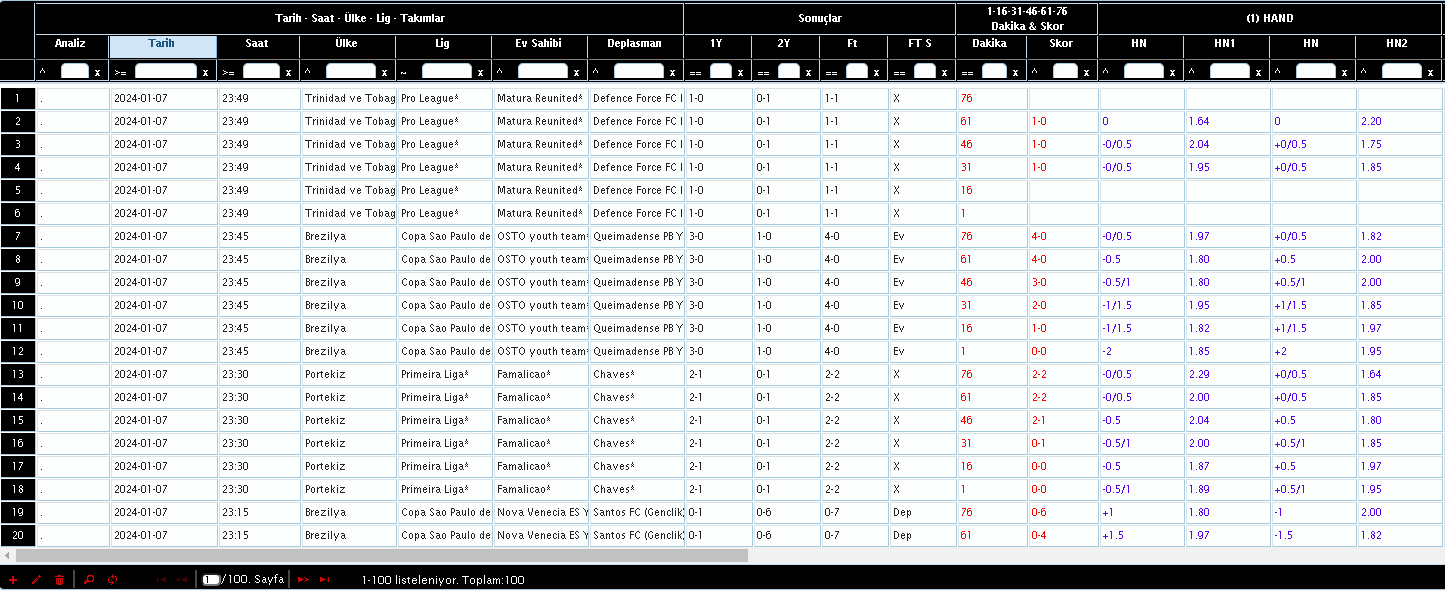Focus the Ev Sahibi filter input field

tap(543, 71)
